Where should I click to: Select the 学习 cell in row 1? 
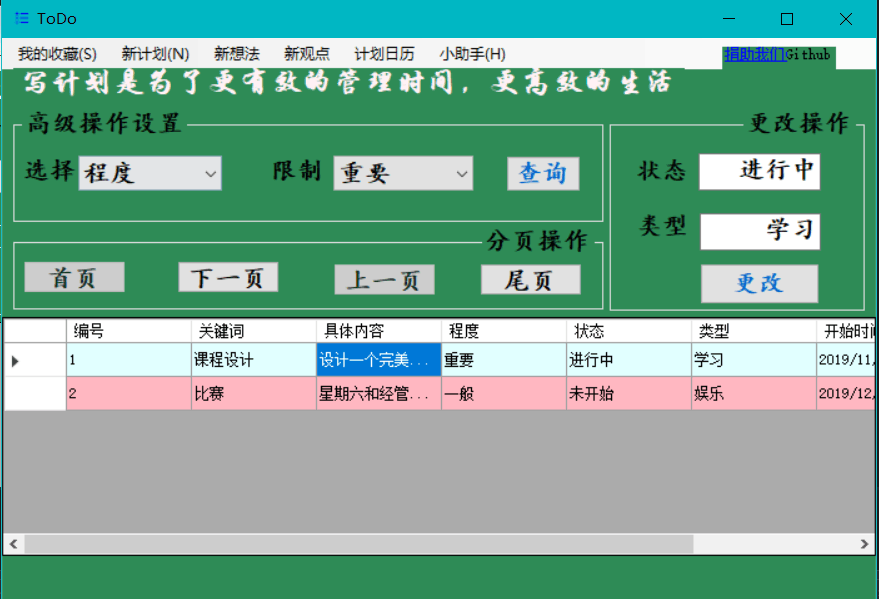pos(754,360)
